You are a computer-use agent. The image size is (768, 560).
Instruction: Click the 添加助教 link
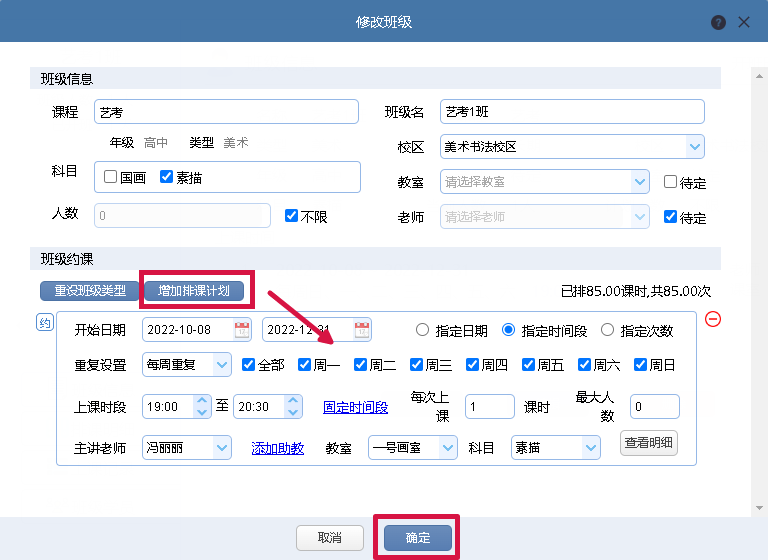pos(278,448)
